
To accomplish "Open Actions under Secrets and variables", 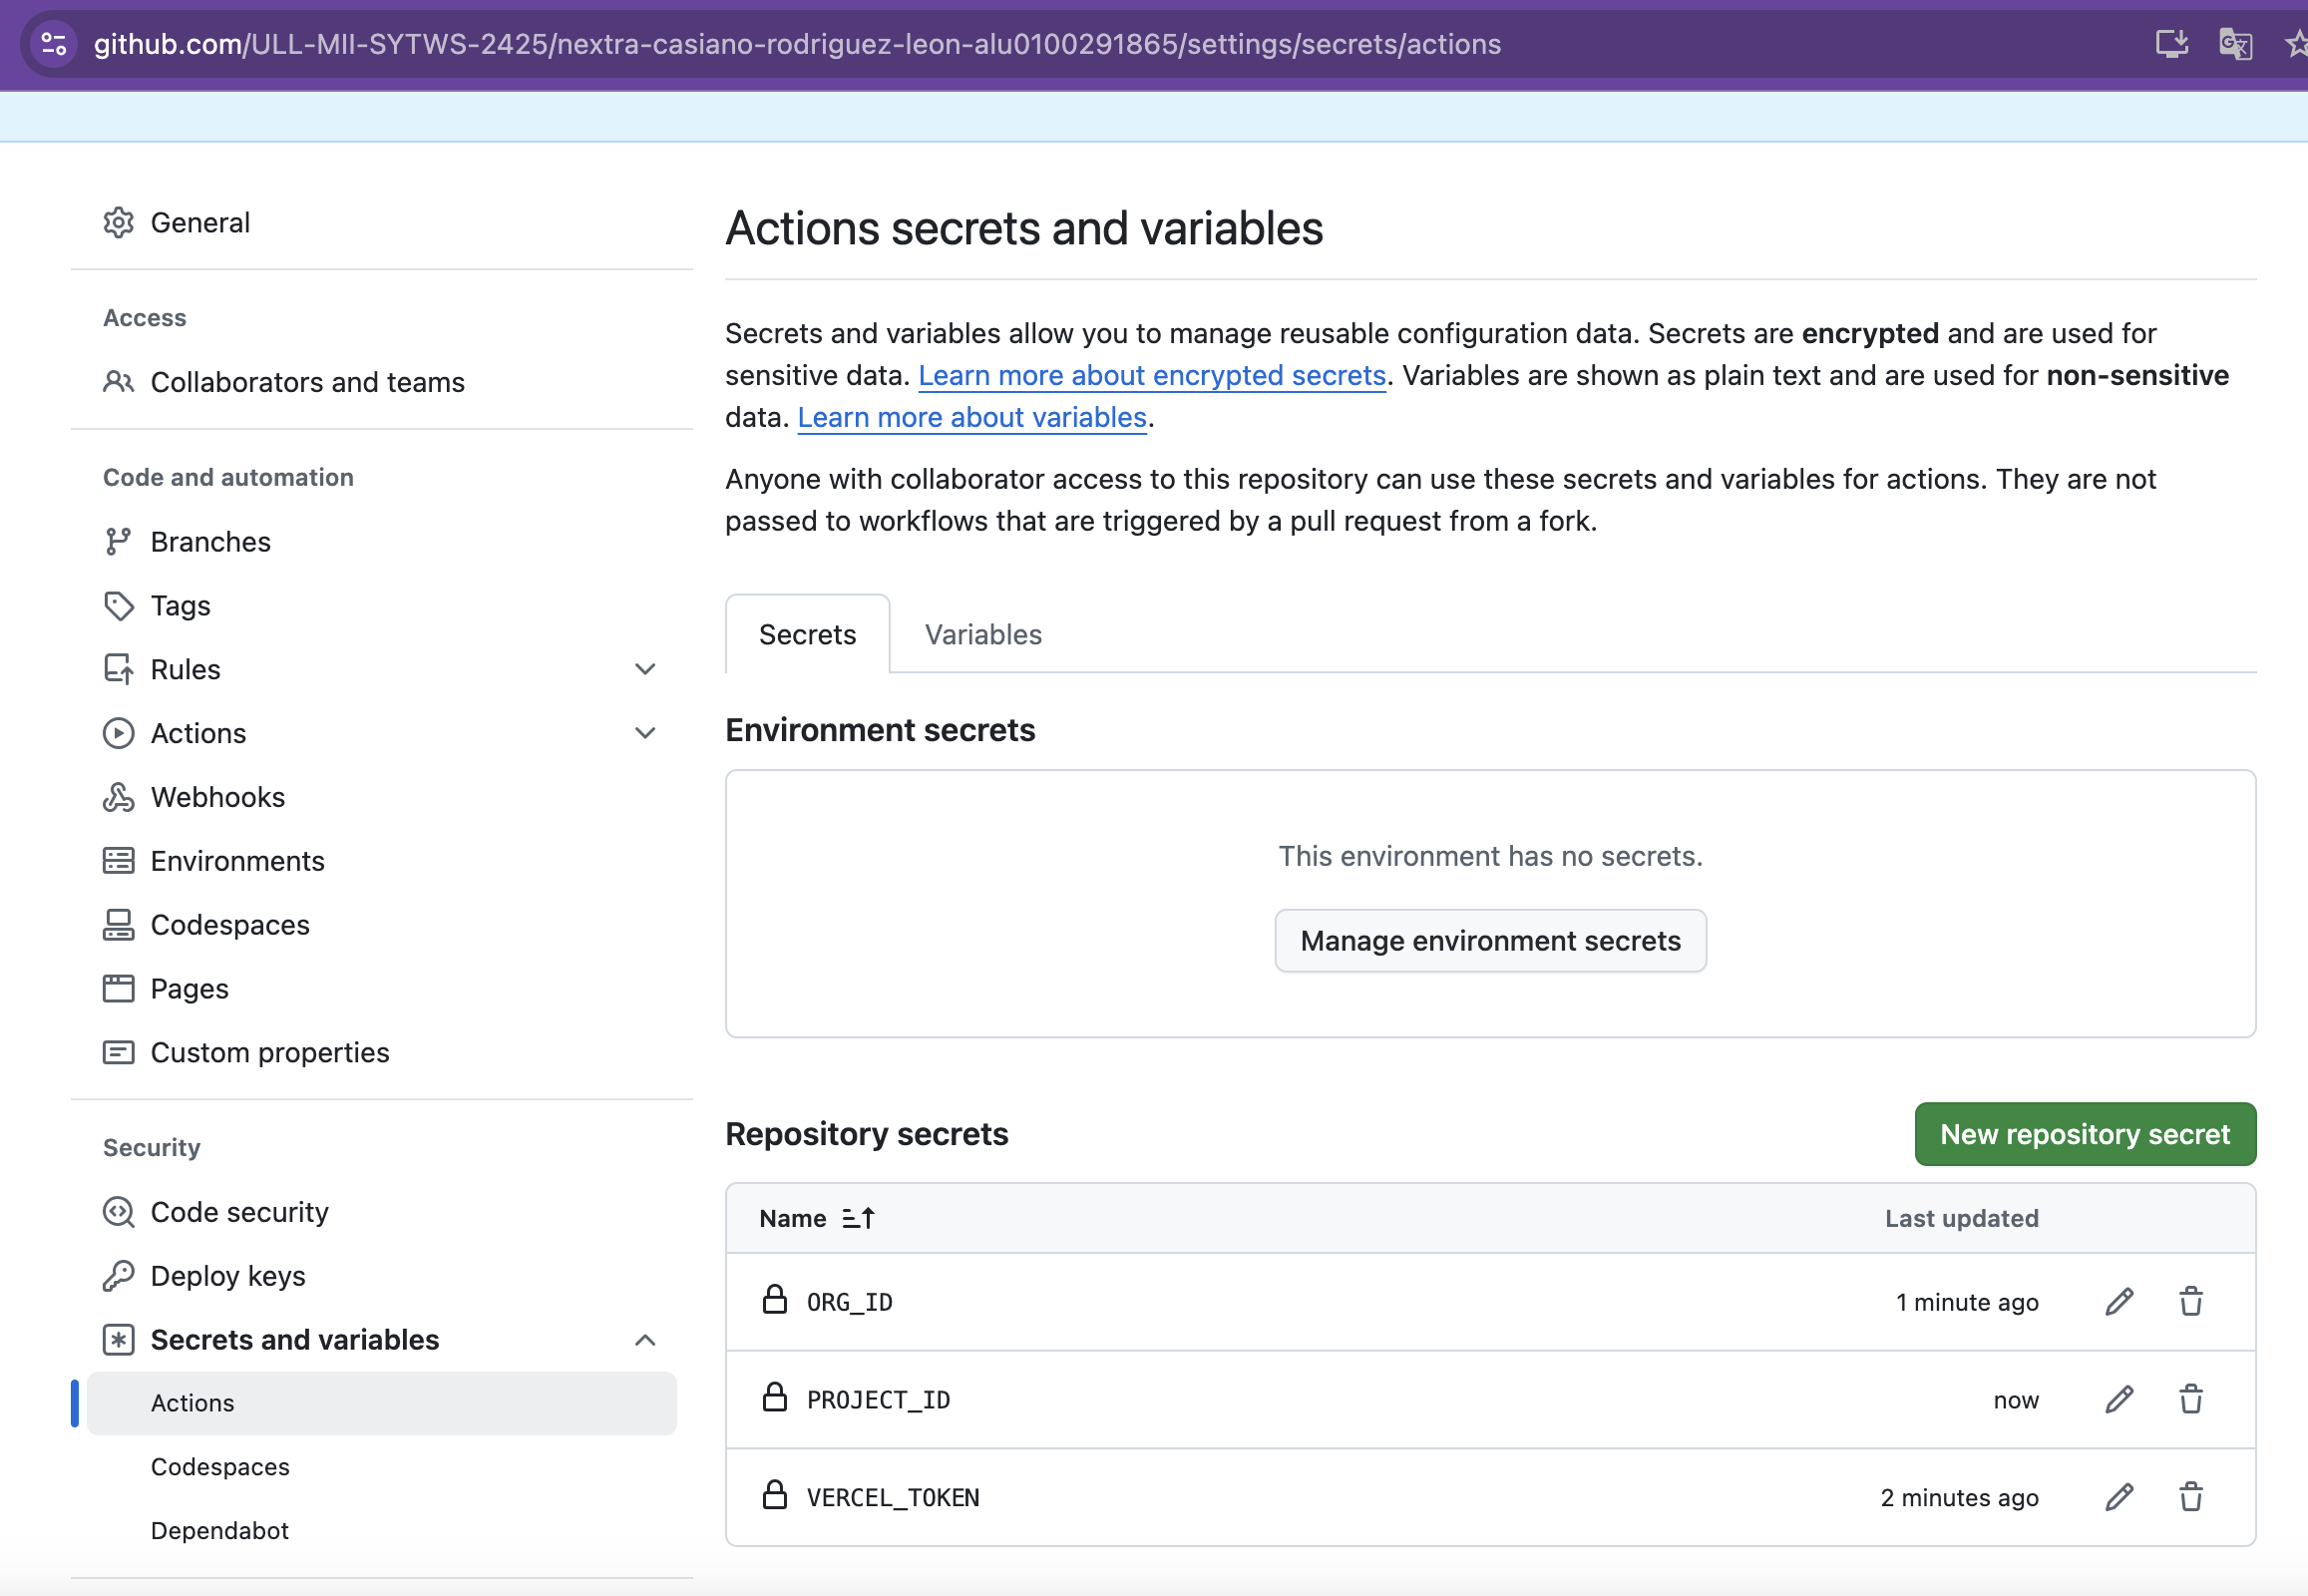I will pos(382,1403).
